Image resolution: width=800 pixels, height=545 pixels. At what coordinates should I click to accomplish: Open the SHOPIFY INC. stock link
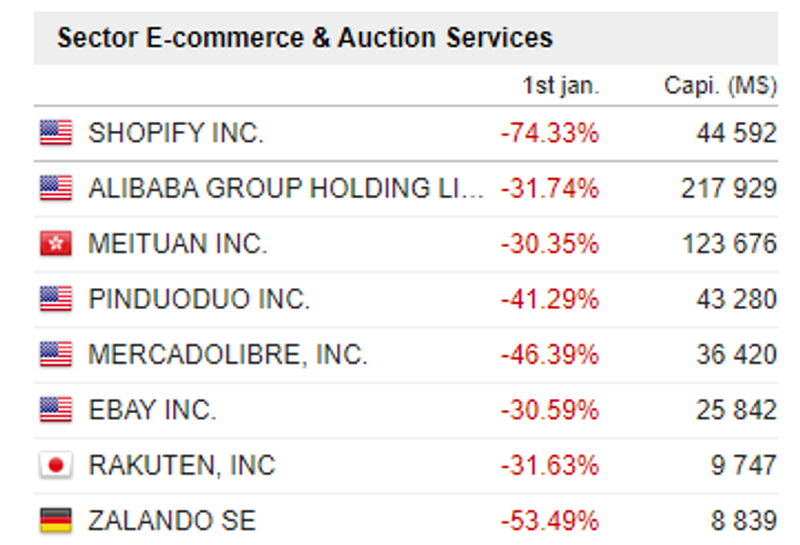click(x=176, y=133)
